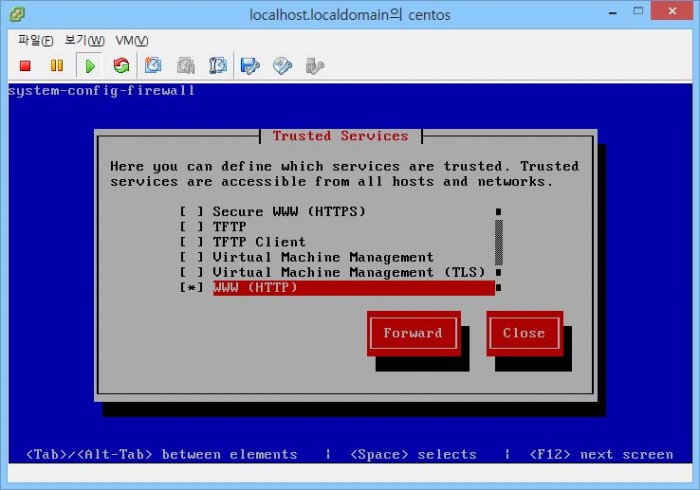Click the Secure WWW (HTTPS) label
The image size is (700, 490).
[x=289, y=212]
